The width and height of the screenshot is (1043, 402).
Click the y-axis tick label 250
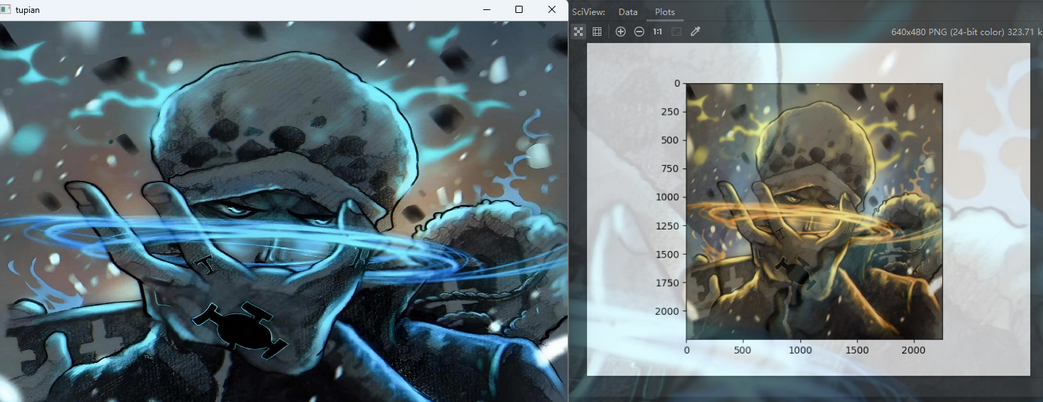(672, 112)
